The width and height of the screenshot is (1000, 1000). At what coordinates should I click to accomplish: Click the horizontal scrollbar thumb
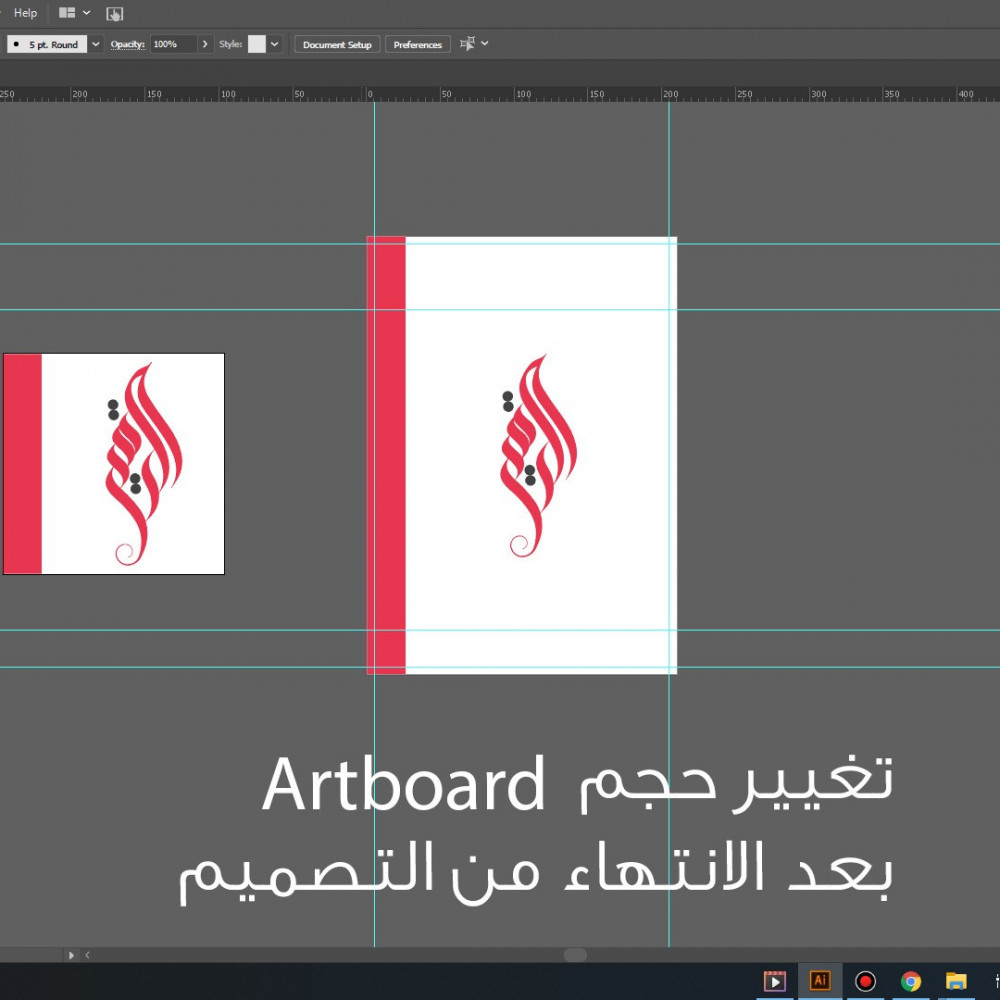[x=578, y=955]
